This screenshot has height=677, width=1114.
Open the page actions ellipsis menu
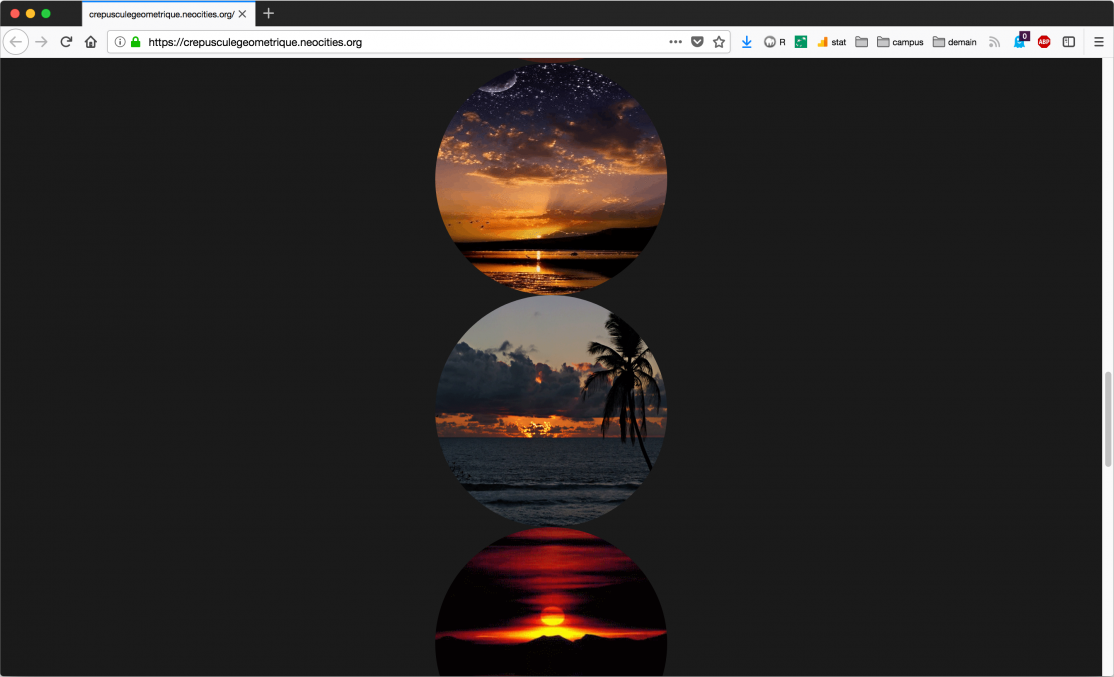(x=675, y=42)
